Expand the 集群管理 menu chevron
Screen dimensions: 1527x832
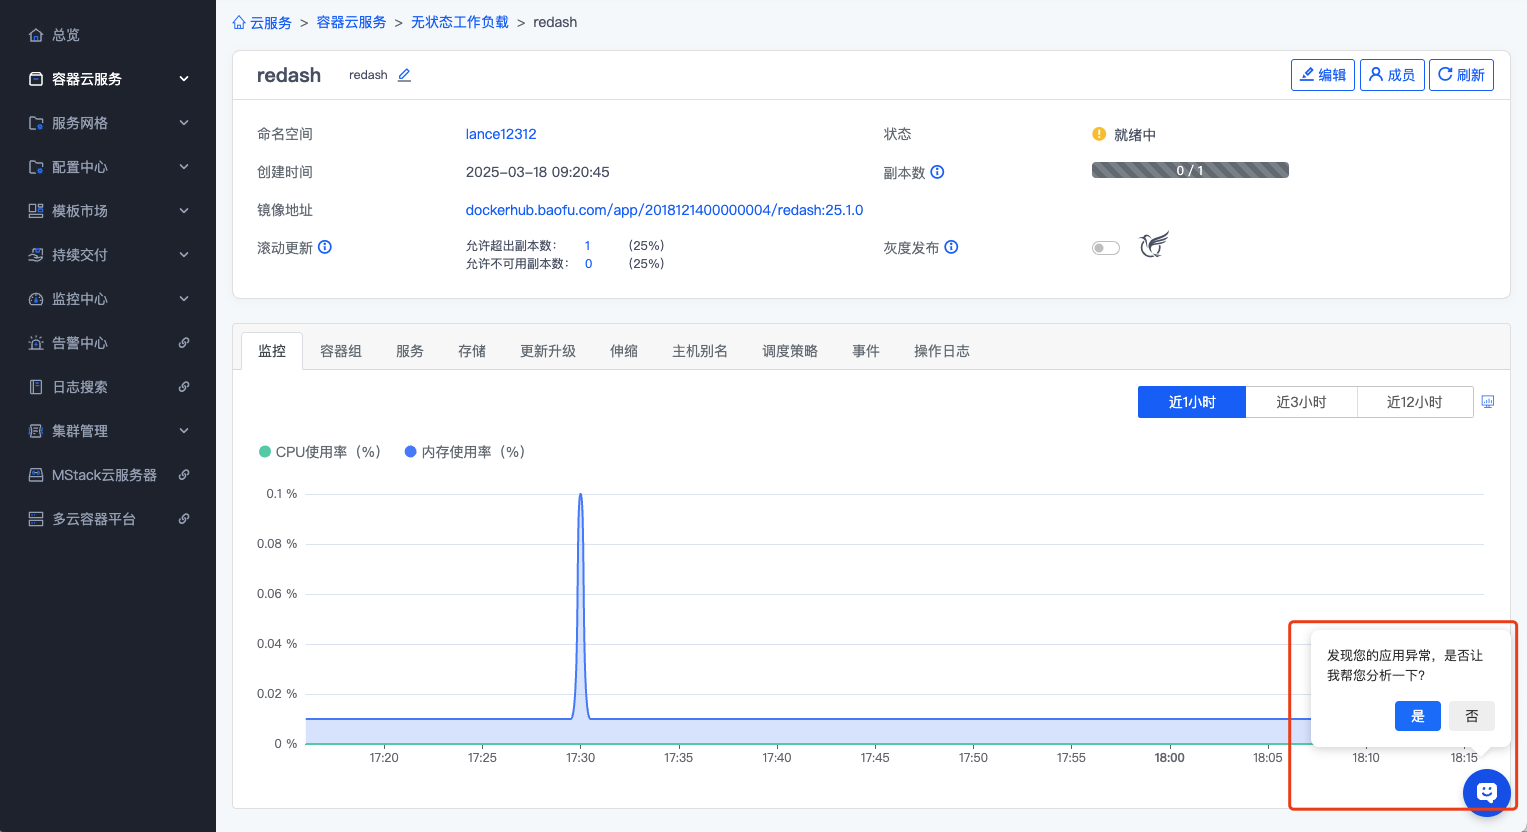(x=184, y=431)
